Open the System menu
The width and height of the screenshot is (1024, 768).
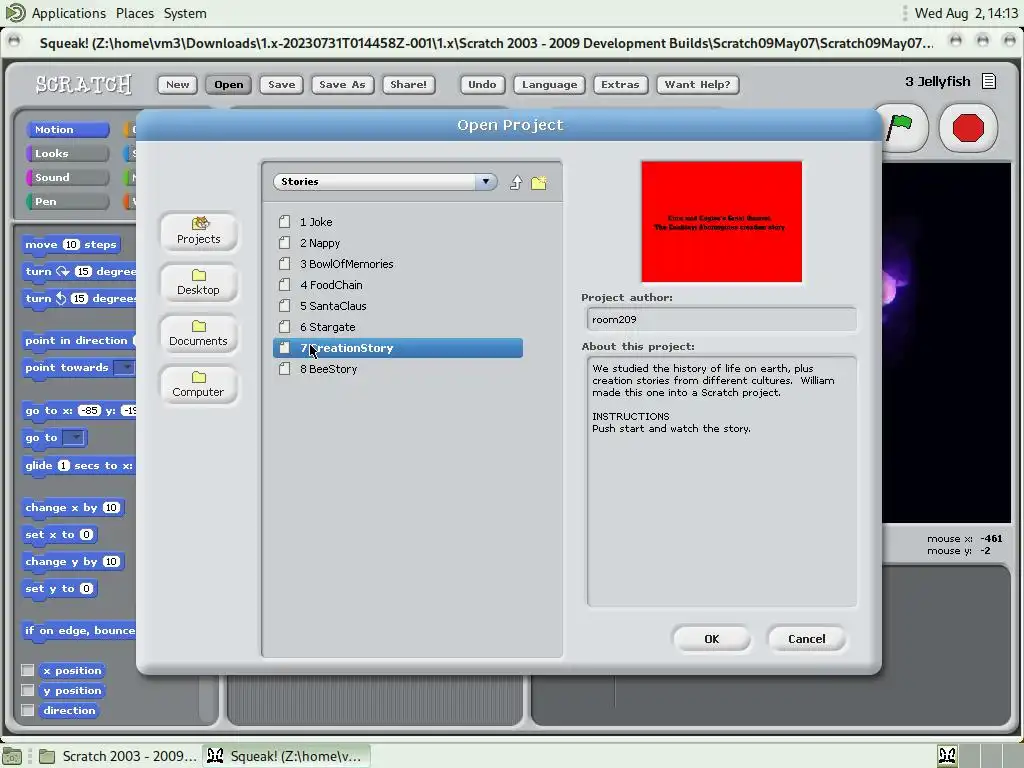185,13
